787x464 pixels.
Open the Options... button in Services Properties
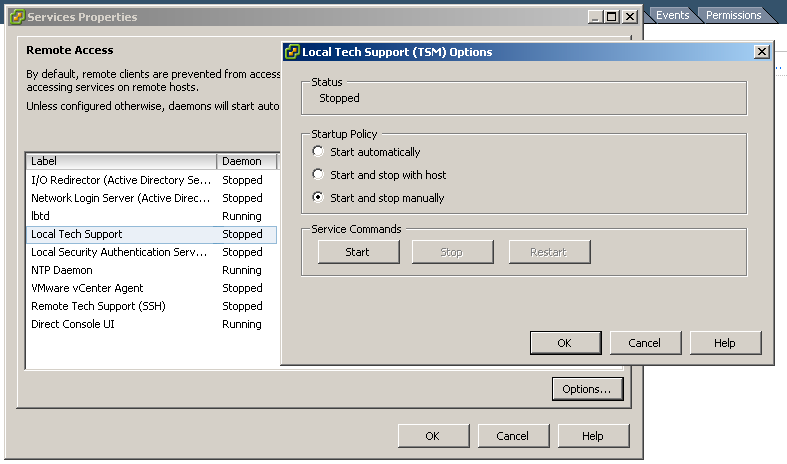[587, 389]
